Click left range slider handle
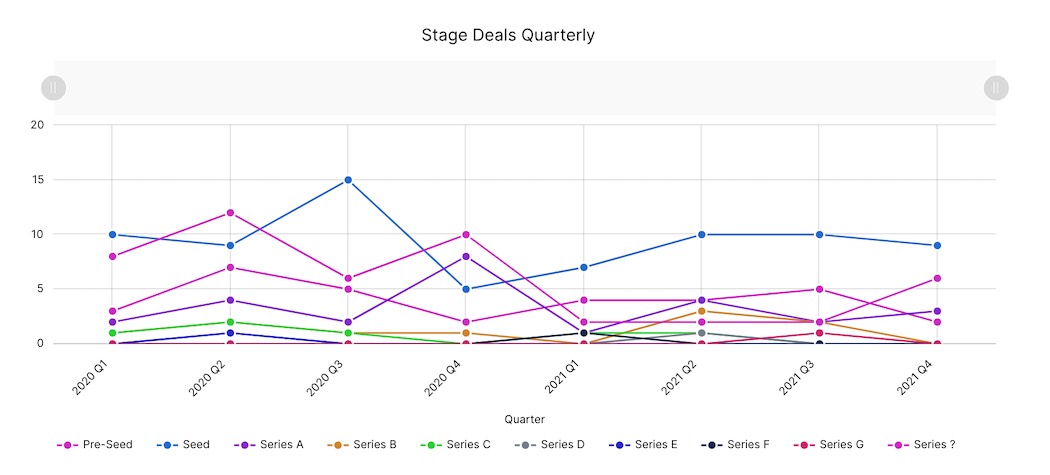The image size is (1050, 475). coord(53,88)
